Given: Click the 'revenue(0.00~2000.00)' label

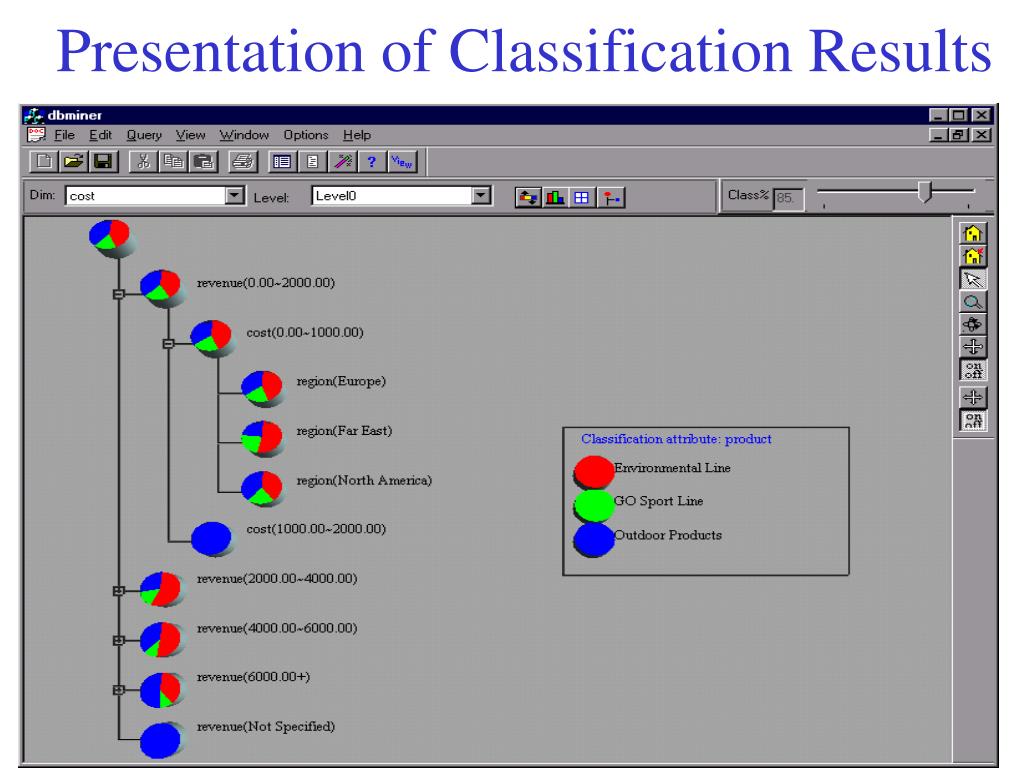Looking at the screenshot, I should (x=266, y=283).
